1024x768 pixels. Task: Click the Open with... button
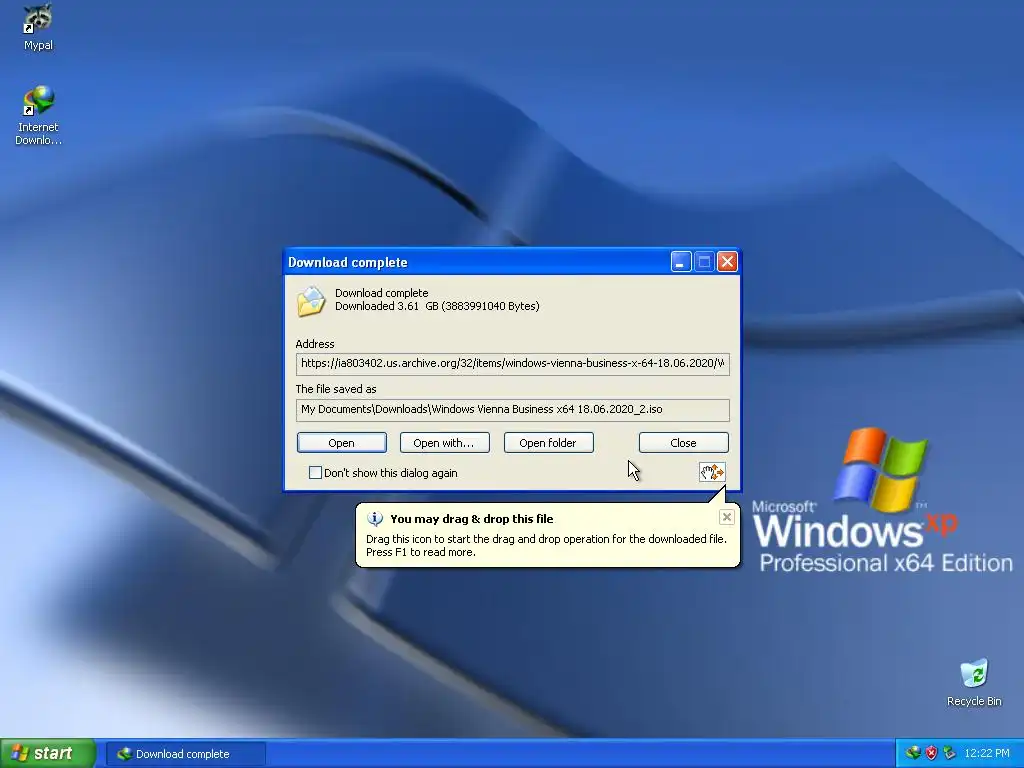tap(445, 443)
